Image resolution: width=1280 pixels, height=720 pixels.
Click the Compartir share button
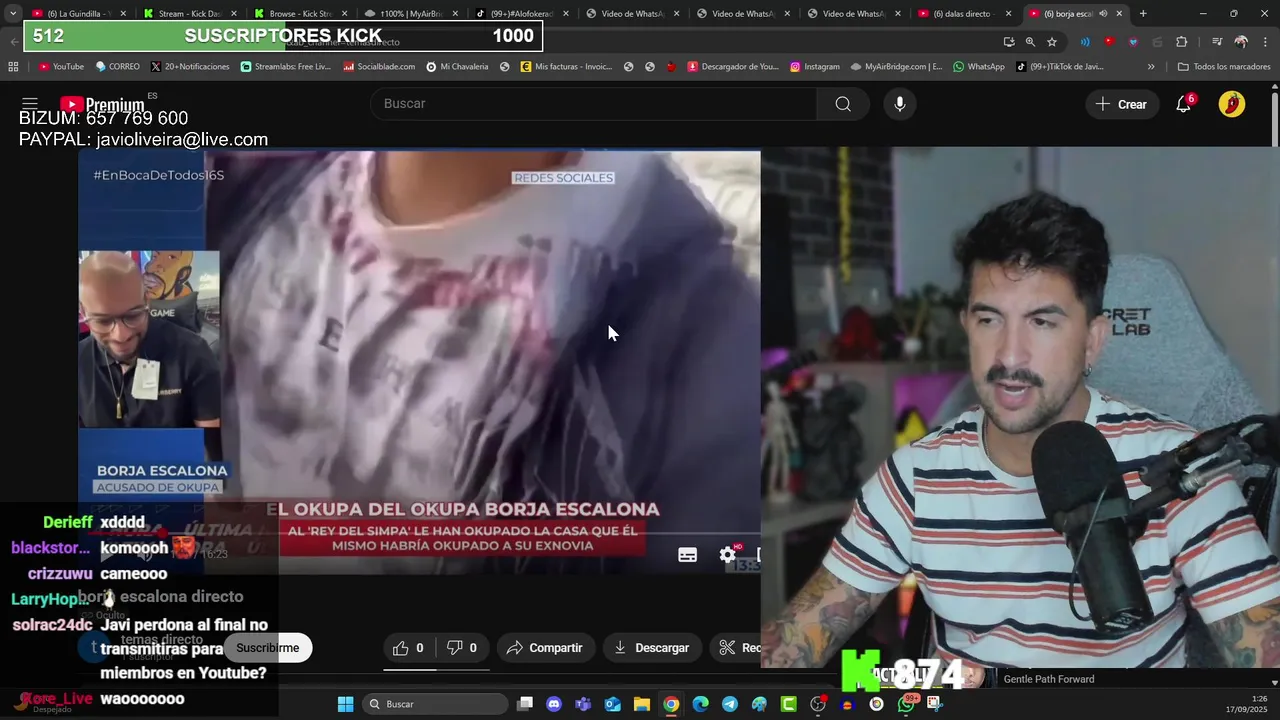(545, 648)
